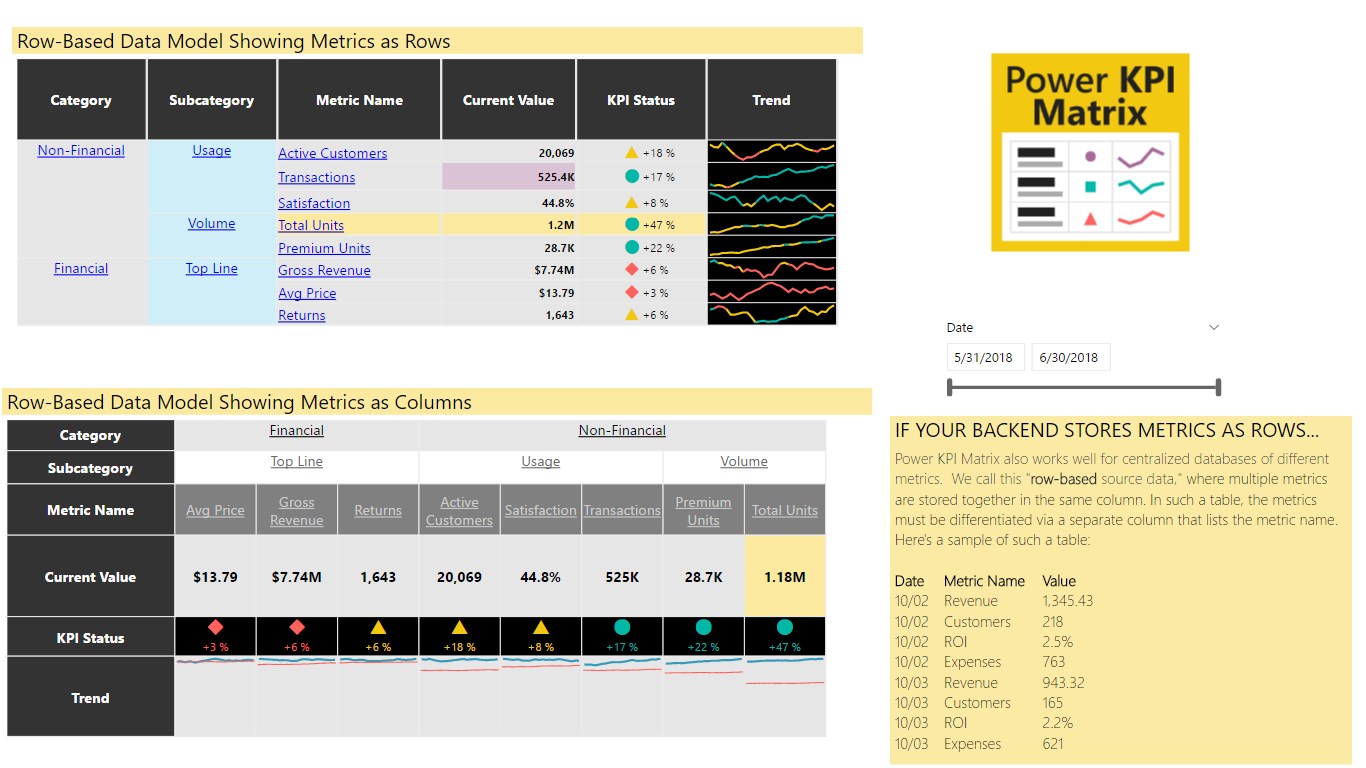The image size is (1366, 768).
Task: Click the red diamond above +3 % in columns matrix
Action: [x=216, y=627]
